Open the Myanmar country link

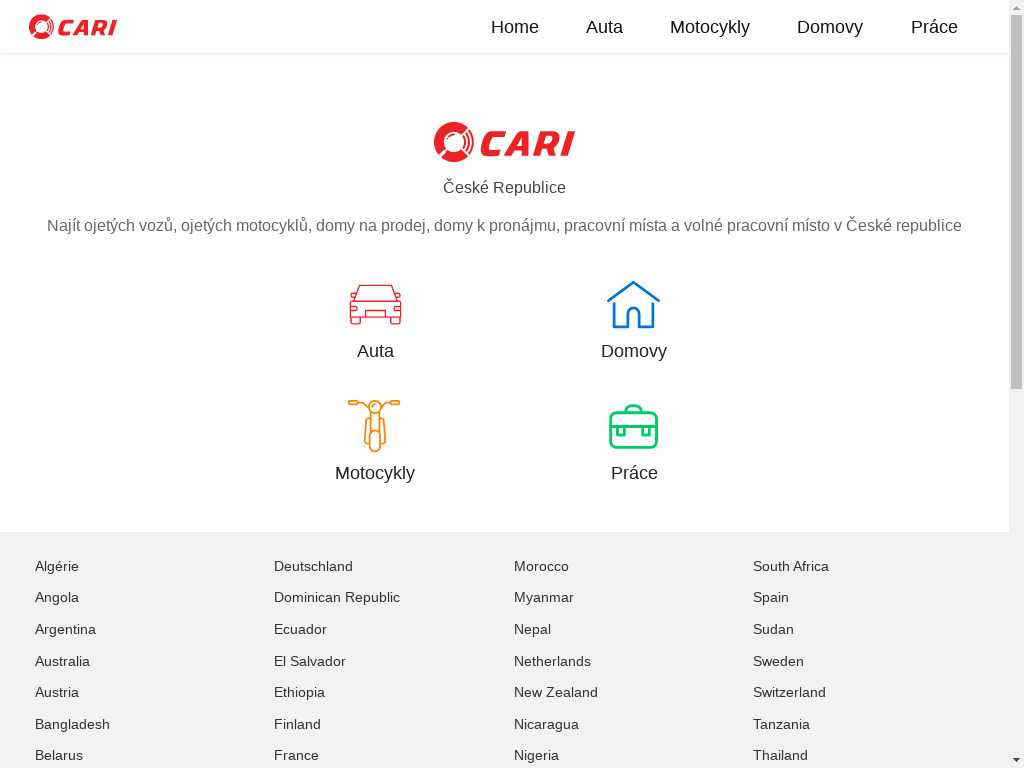(x=544, y=598)
